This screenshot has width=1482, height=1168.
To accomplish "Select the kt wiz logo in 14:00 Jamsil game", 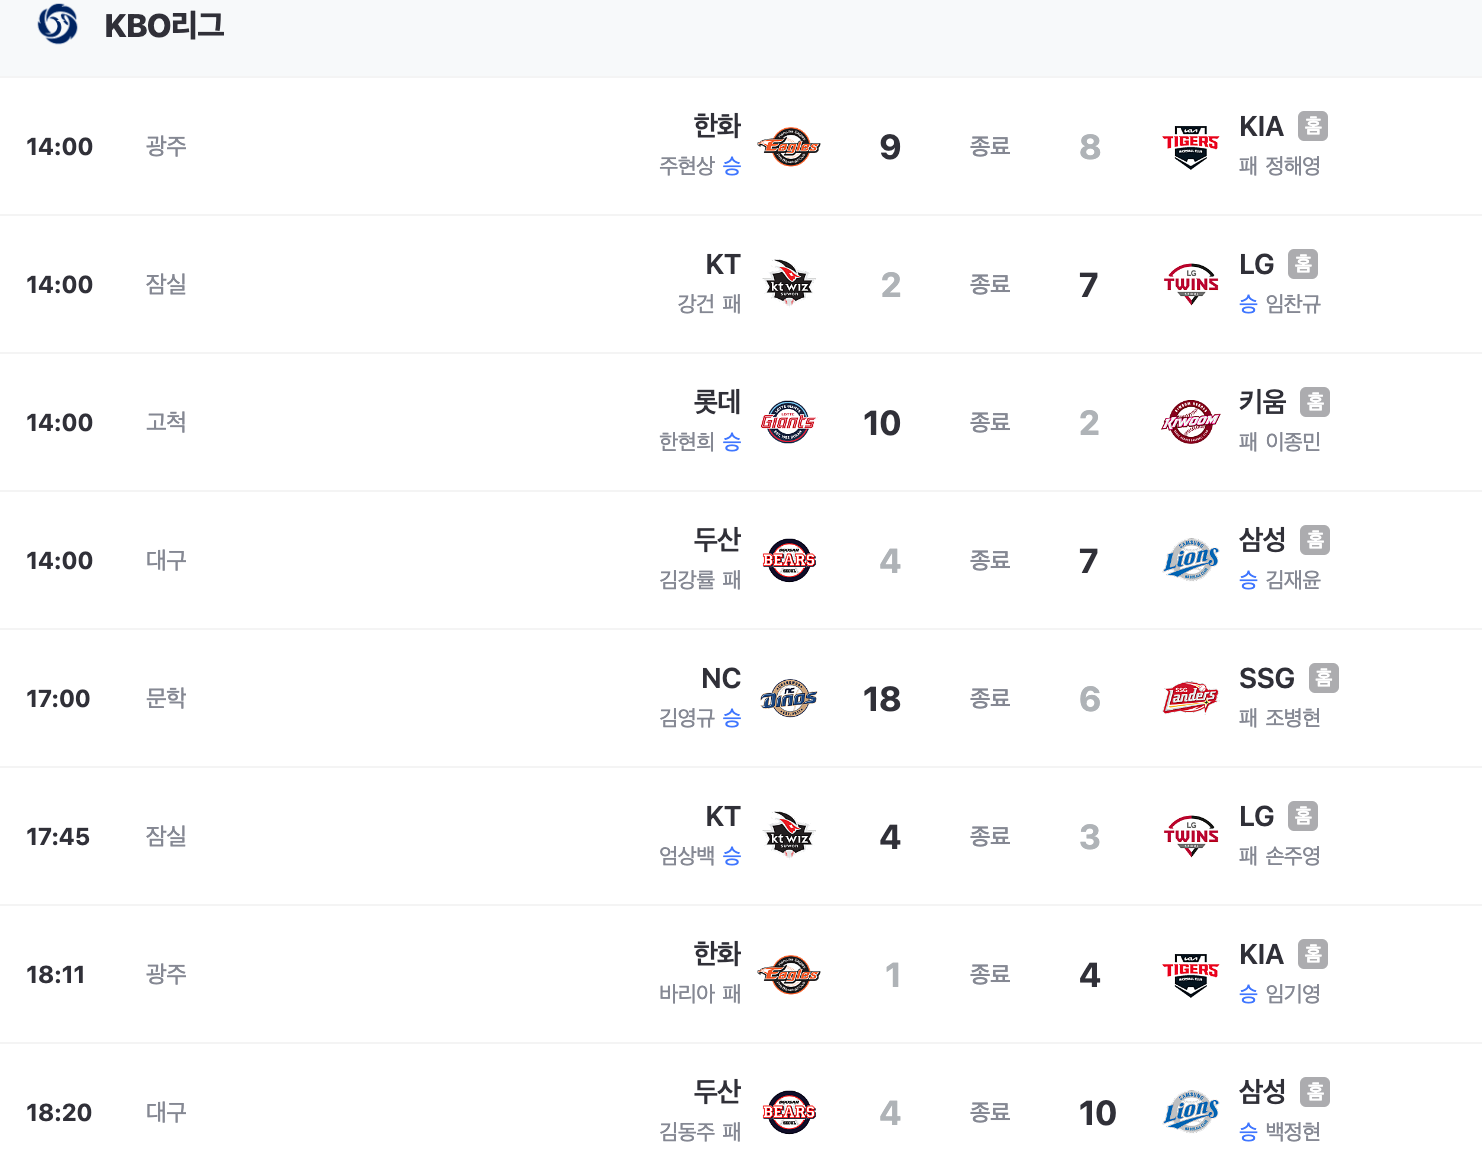I will coord(789,284).
